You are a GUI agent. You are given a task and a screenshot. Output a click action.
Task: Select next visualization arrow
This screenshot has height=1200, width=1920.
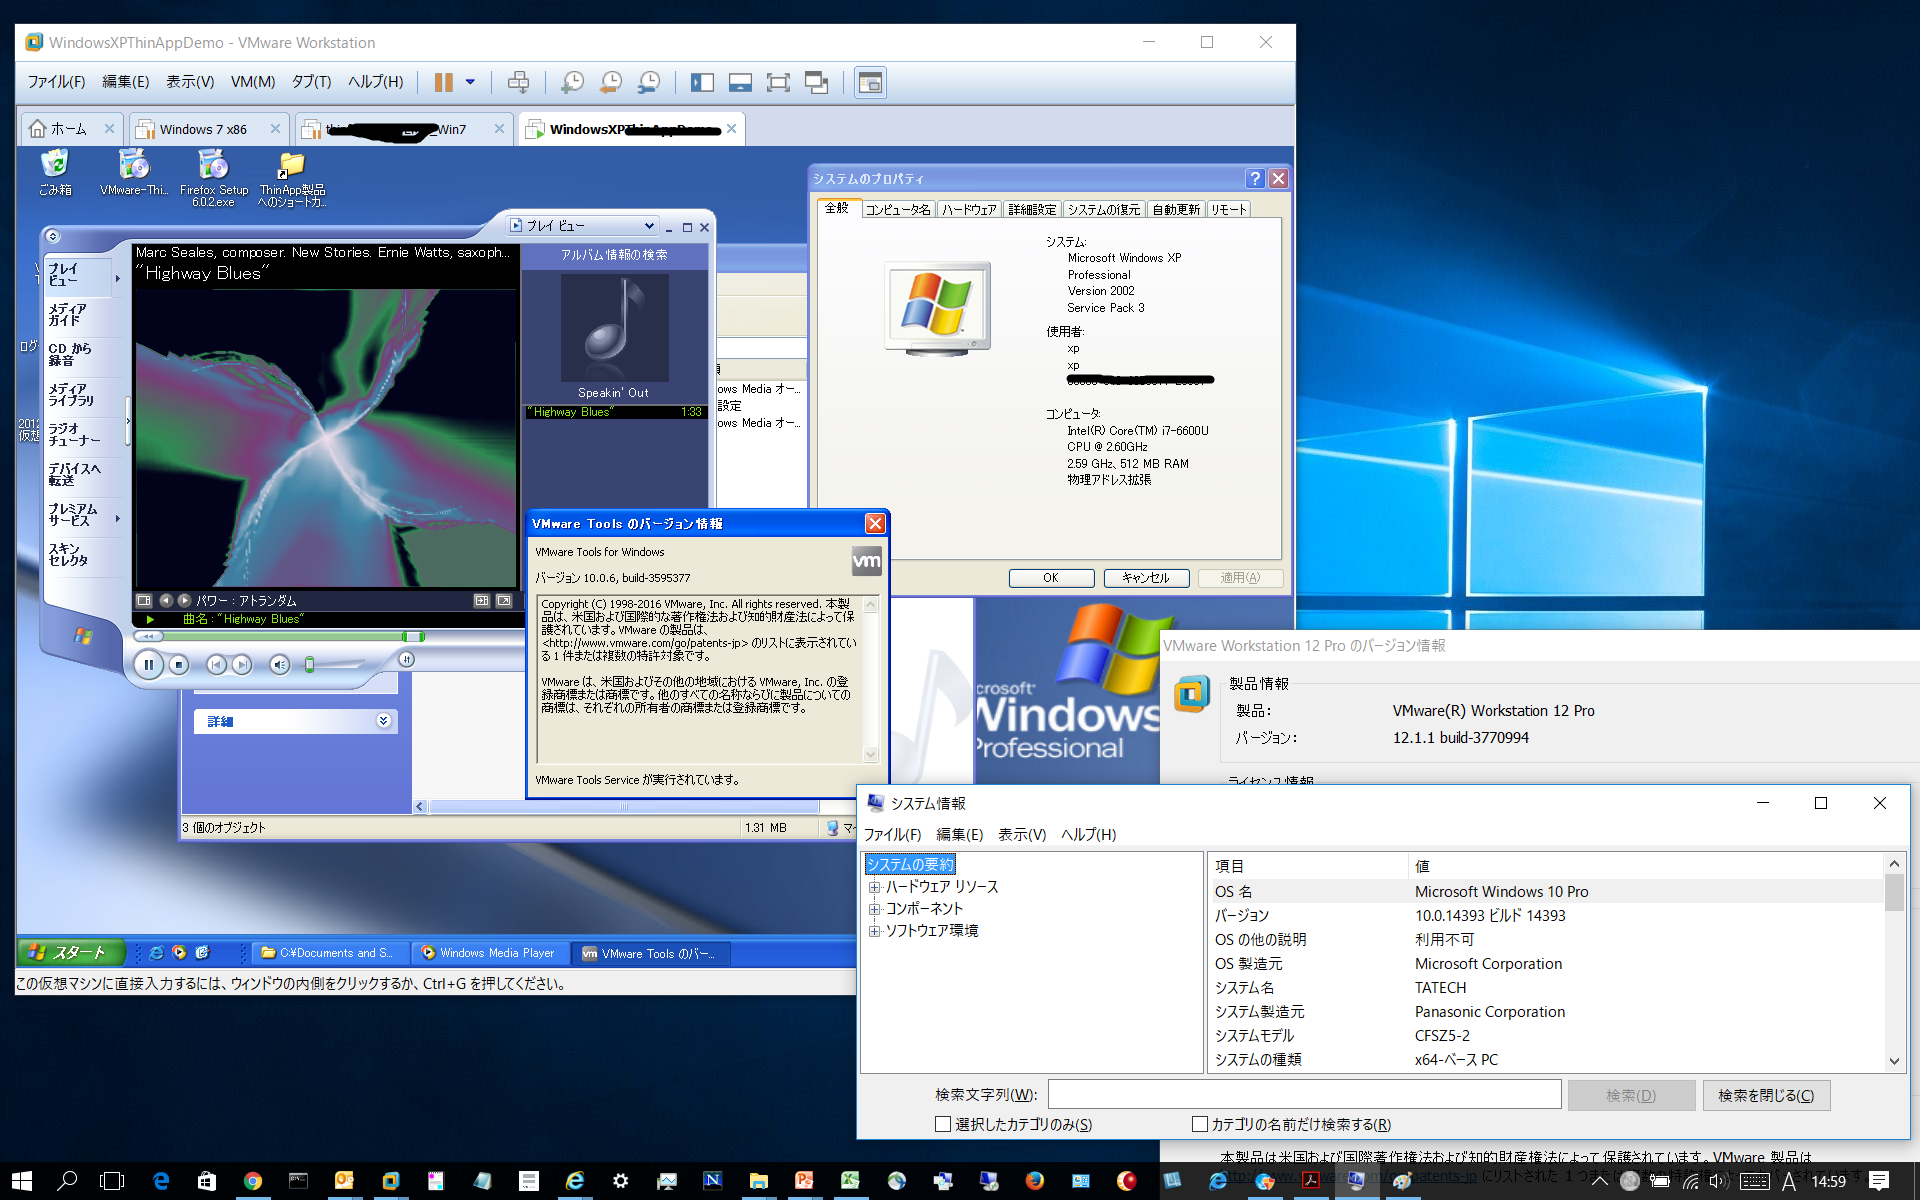click(x=184, y=601)
